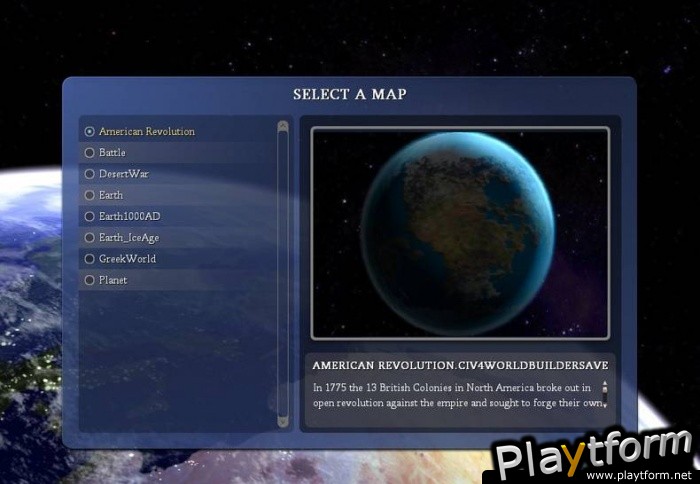Click the description box scroll up arrow
Image resolution: width=700 pixels, height=484 pixels.
coord(605,384)
